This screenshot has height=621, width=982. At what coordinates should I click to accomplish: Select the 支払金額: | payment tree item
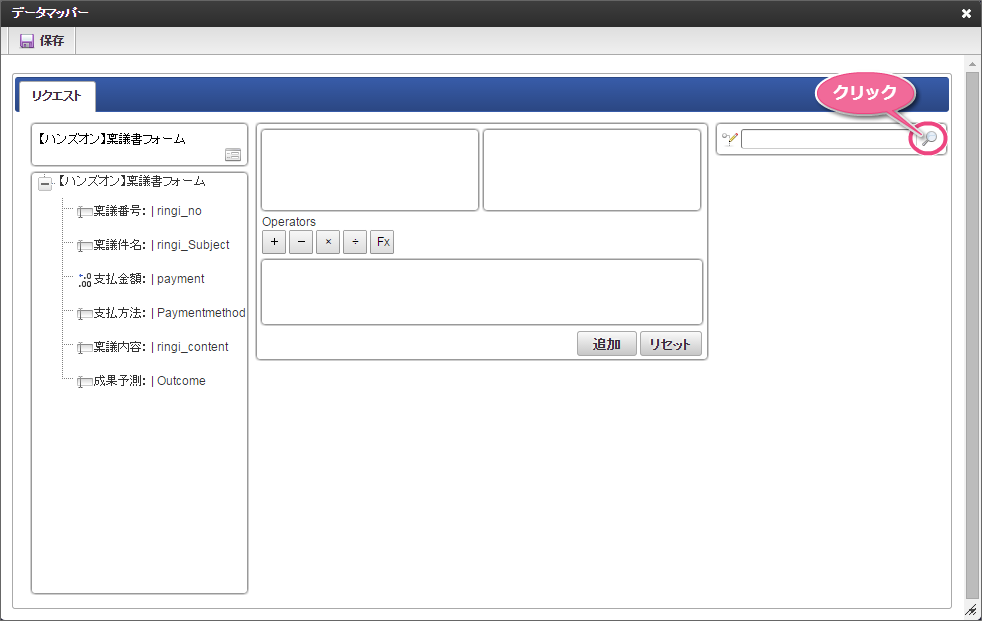coord(148,279)
